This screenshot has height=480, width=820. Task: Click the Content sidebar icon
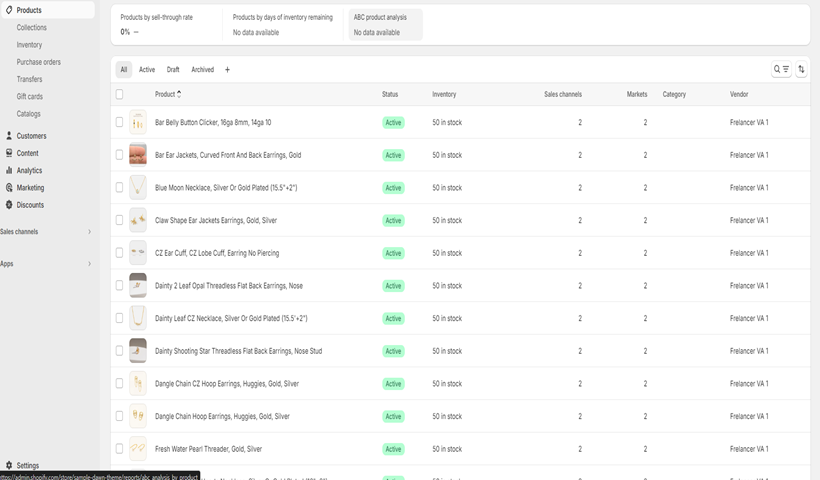point(9,153)
